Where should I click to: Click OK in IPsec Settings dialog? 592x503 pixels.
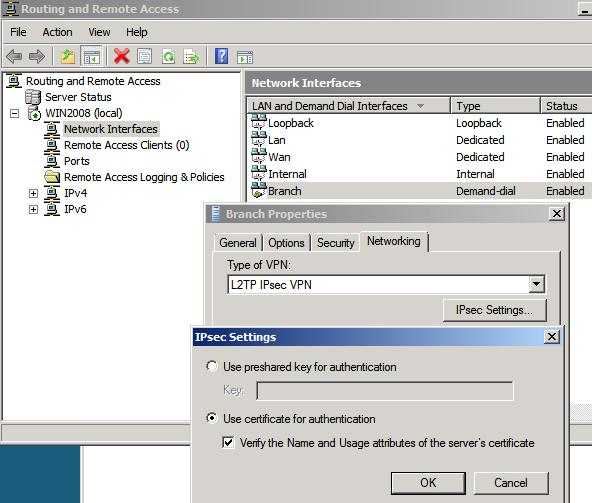(428, 483)
